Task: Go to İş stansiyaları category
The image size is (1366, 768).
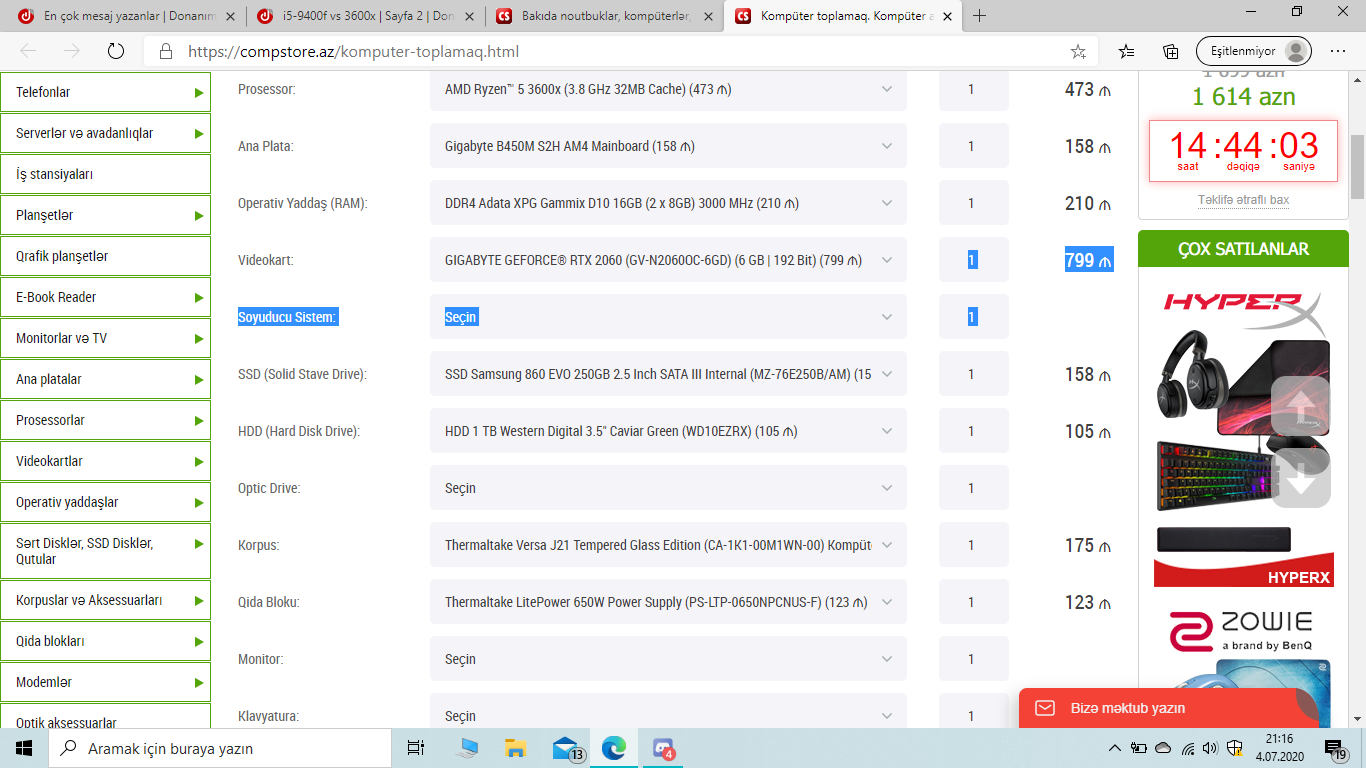Action: (105, 174)
